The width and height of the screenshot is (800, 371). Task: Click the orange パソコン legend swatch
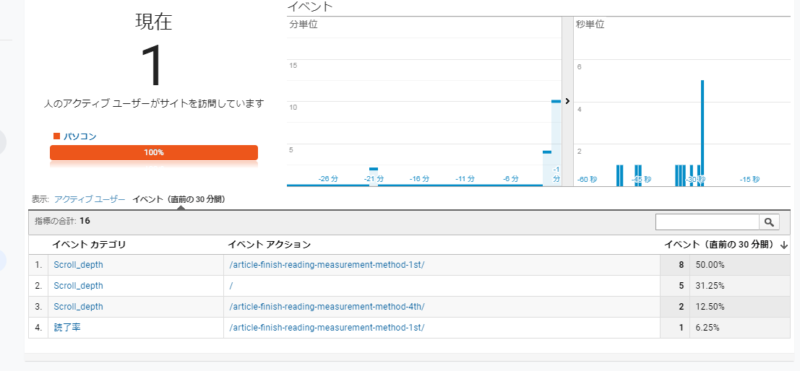[x=57, y=136]
